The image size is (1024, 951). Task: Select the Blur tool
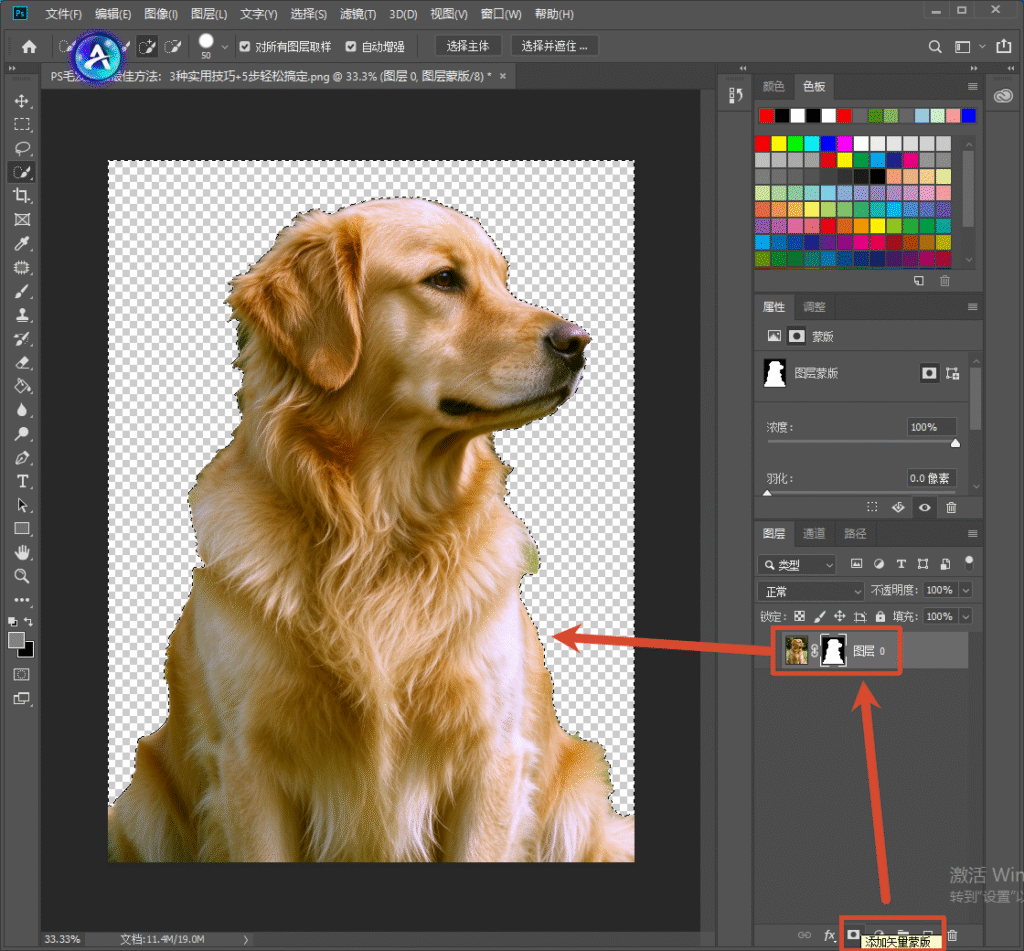click(x=22, y=410)
